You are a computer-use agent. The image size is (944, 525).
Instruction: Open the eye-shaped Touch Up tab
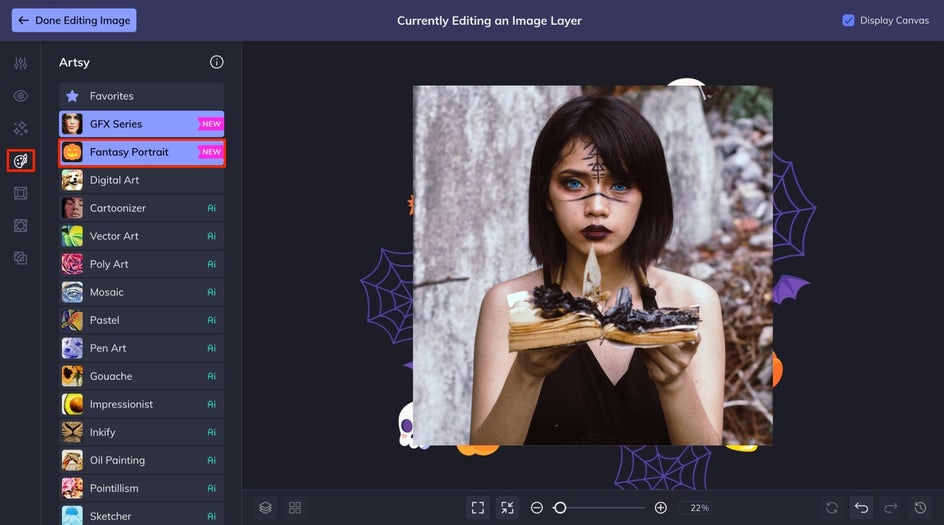point(20,96)
